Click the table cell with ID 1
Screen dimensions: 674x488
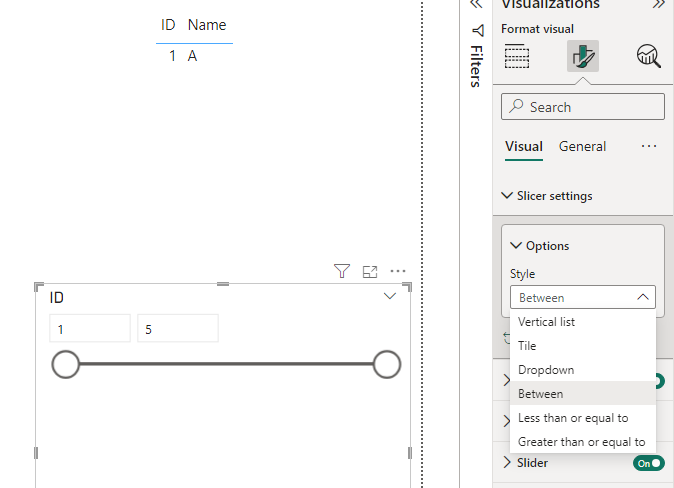pyautogui.click(x=172, y=56)
